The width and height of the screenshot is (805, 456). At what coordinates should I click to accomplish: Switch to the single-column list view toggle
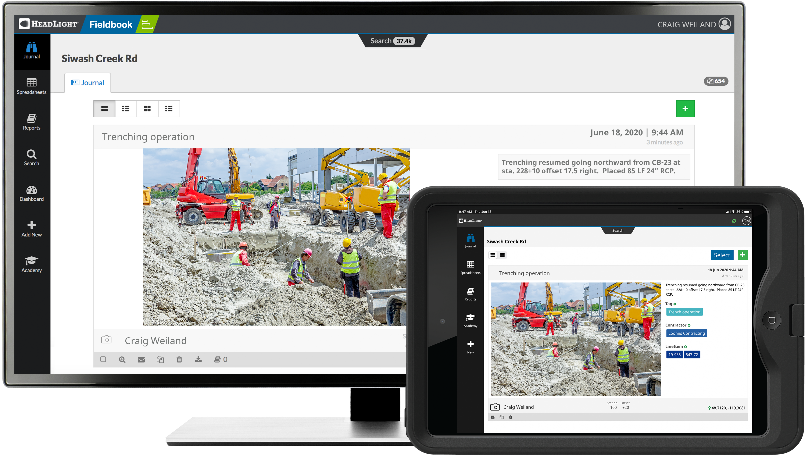(104, 108)
